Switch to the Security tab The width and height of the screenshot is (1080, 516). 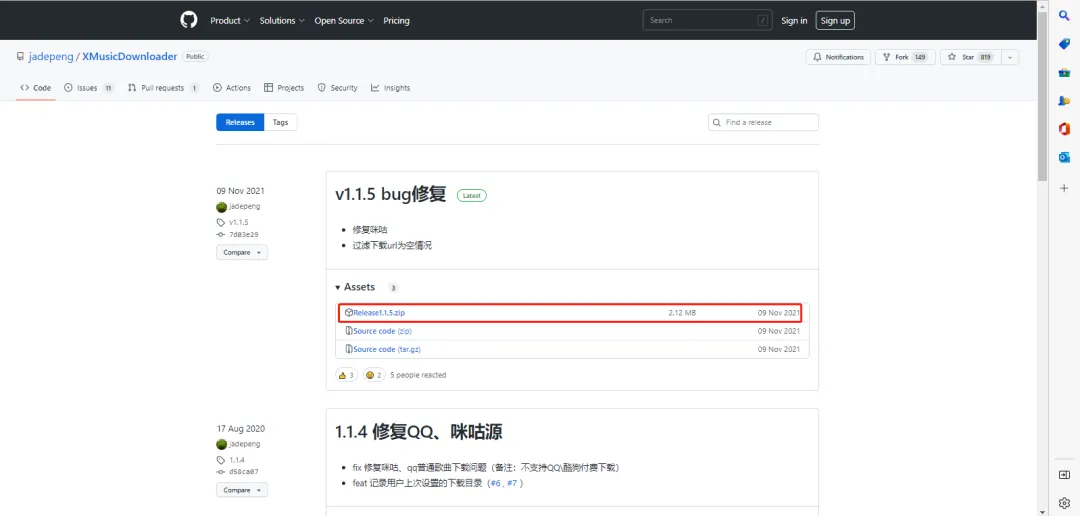pyautogui.click(x=338, y=88)
